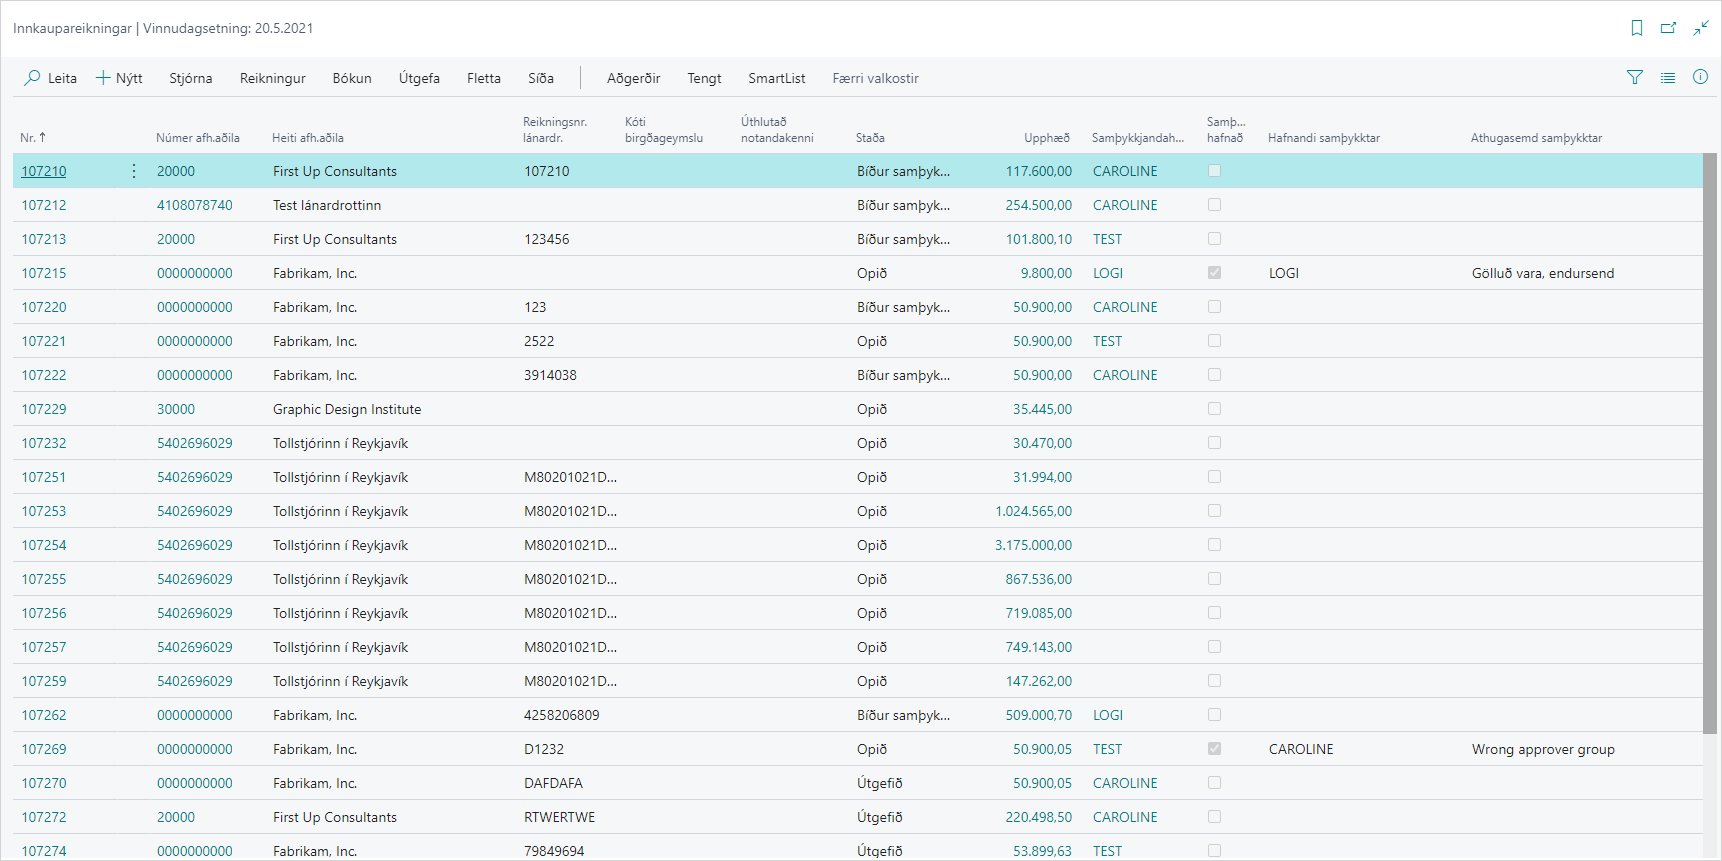
Task: Bookmark this page with bookmark icon
Action: pyautogui.click(x=1637, y=28)
